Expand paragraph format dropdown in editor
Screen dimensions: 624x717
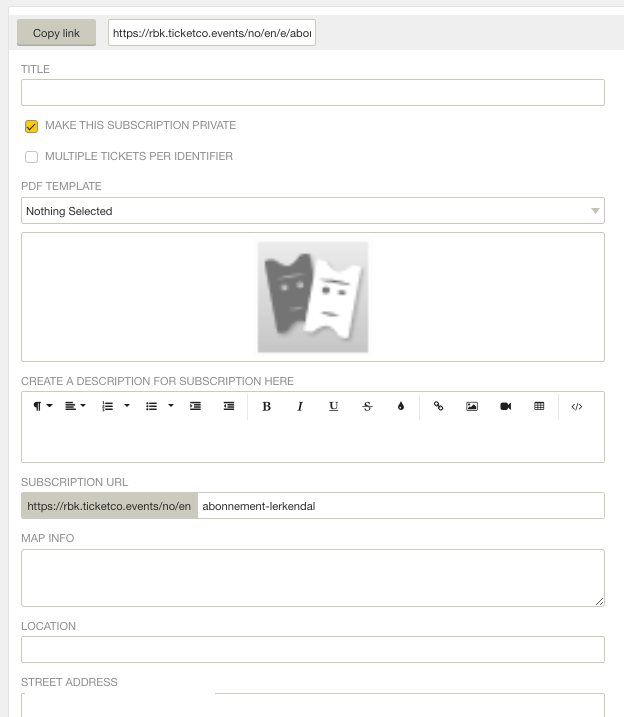click(43, 406)
